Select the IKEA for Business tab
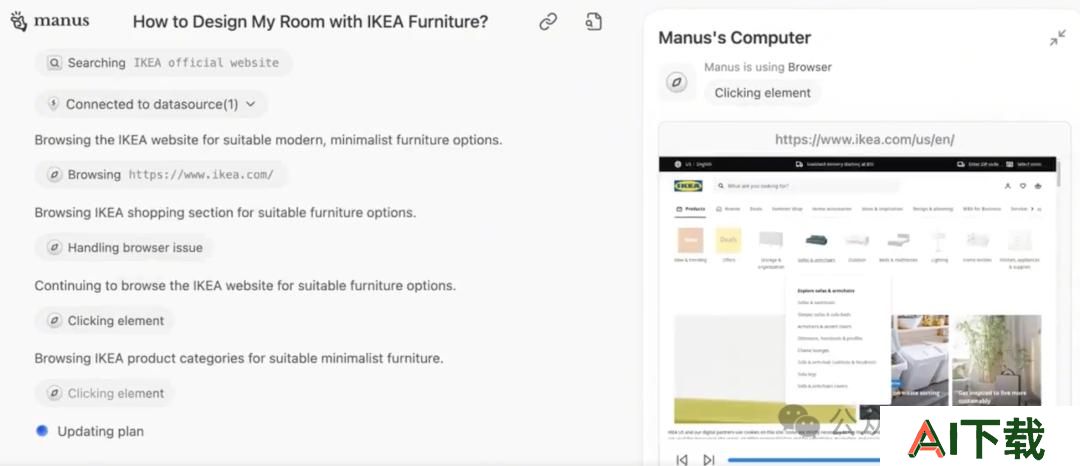 pos(982,209)
